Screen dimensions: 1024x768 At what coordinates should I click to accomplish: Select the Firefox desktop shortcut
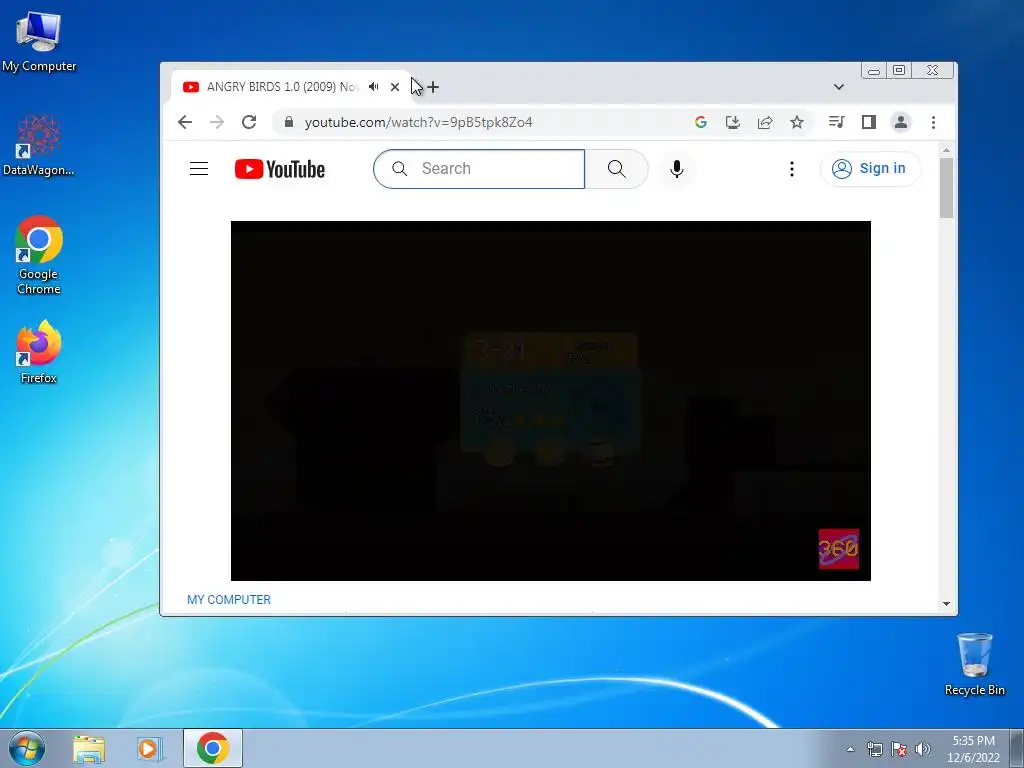tap(39, 352)
